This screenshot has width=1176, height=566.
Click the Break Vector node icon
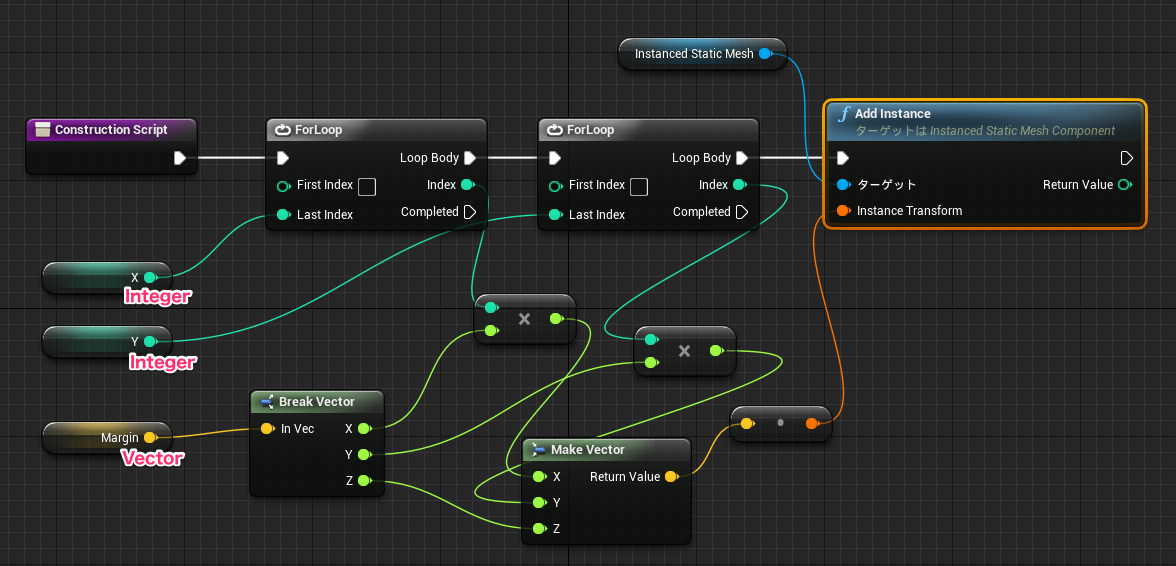click(266, 402)
